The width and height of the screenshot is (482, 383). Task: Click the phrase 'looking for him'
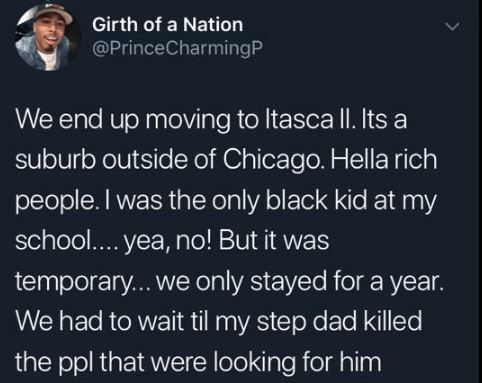(x=297, y=362)
